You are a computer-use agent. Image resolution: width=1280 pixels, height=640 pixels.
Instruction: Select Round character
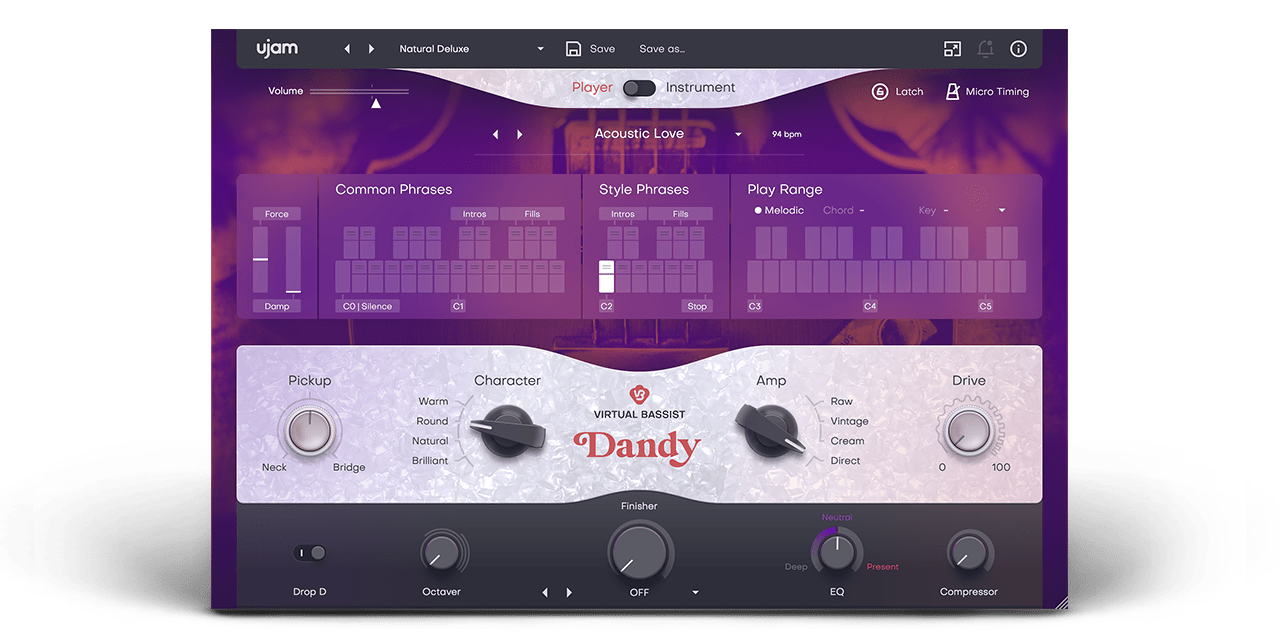(x=432, y=421)
